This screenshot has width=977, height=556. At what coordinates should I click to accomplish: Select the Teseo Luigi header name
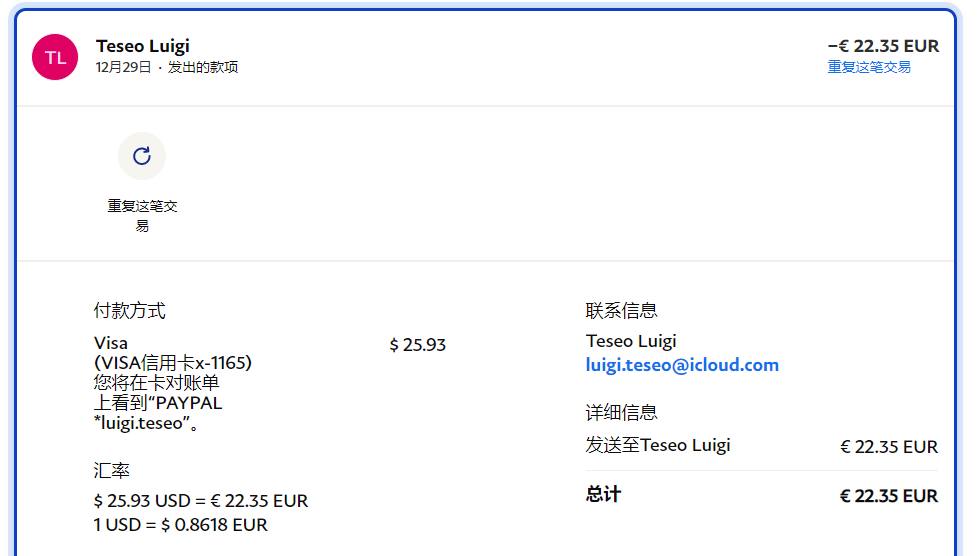(142, 46)
